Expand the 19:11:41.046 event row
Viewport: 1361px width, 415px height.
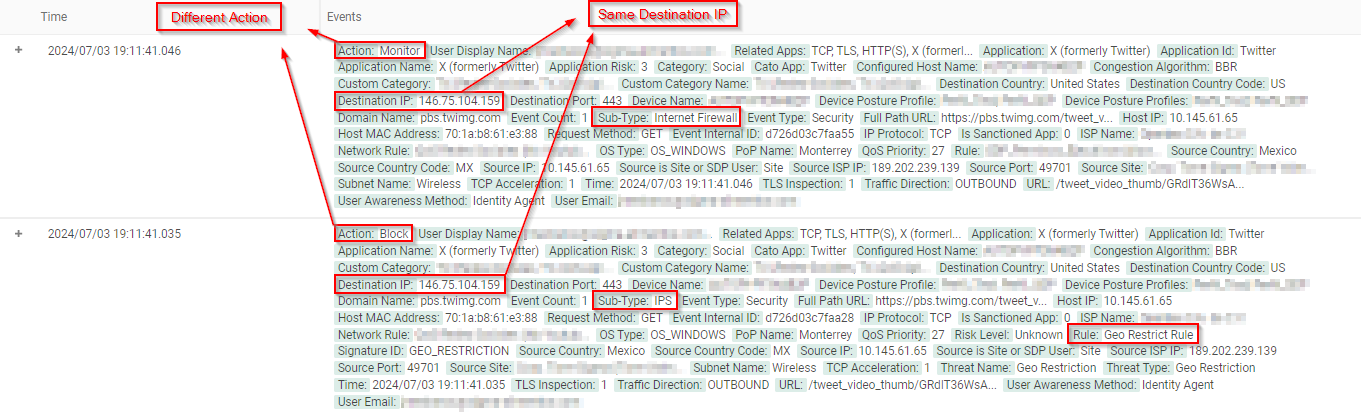click(x=19, y=51)
